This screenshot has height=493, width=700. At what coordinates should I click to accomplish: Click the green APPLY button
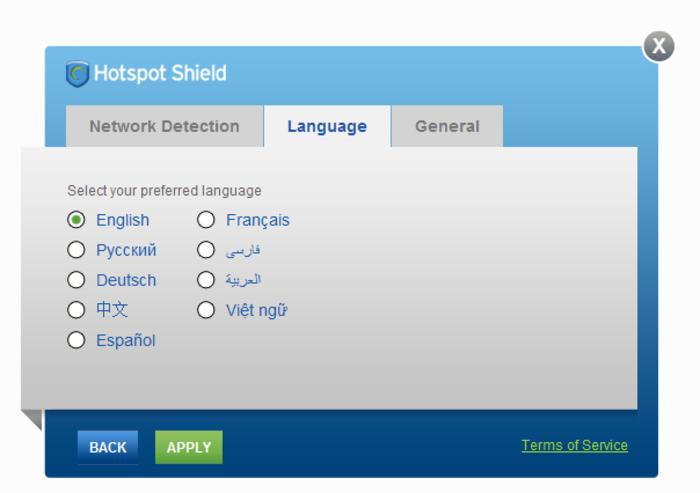(189, 447)
